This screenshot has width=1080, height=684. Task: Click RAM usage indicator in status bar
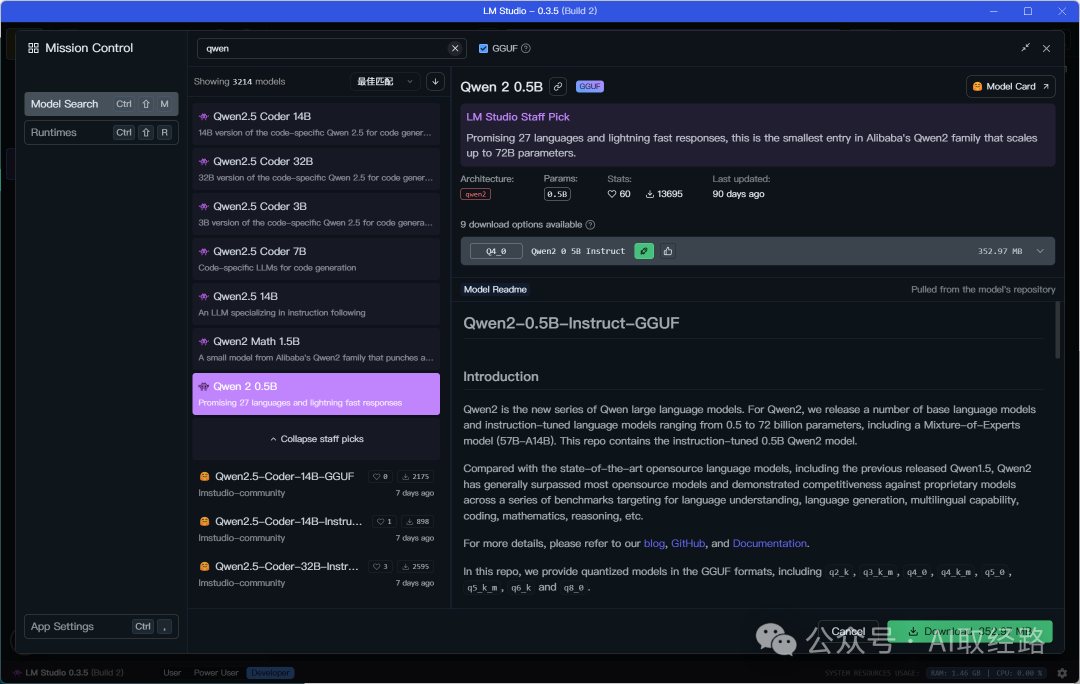[955, 673]
